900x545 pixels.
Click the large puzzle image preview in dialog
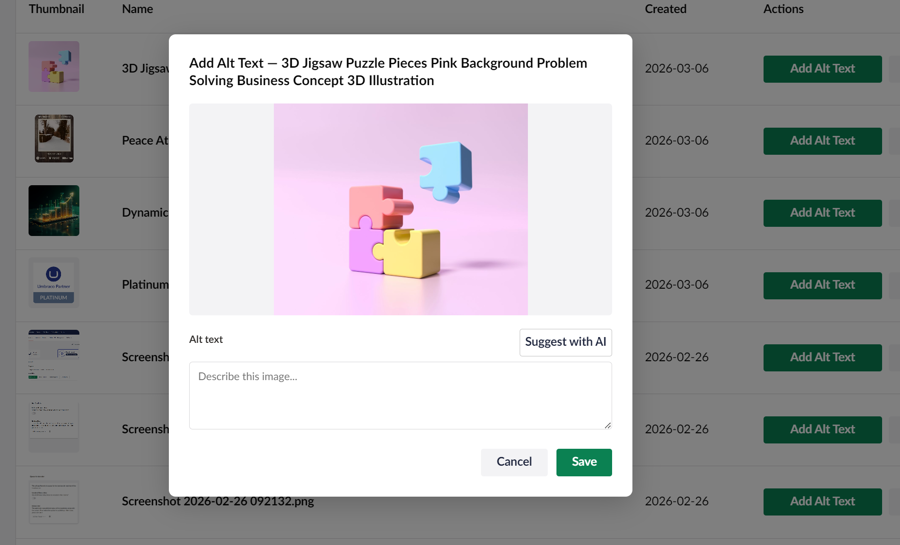coord(400,209)
